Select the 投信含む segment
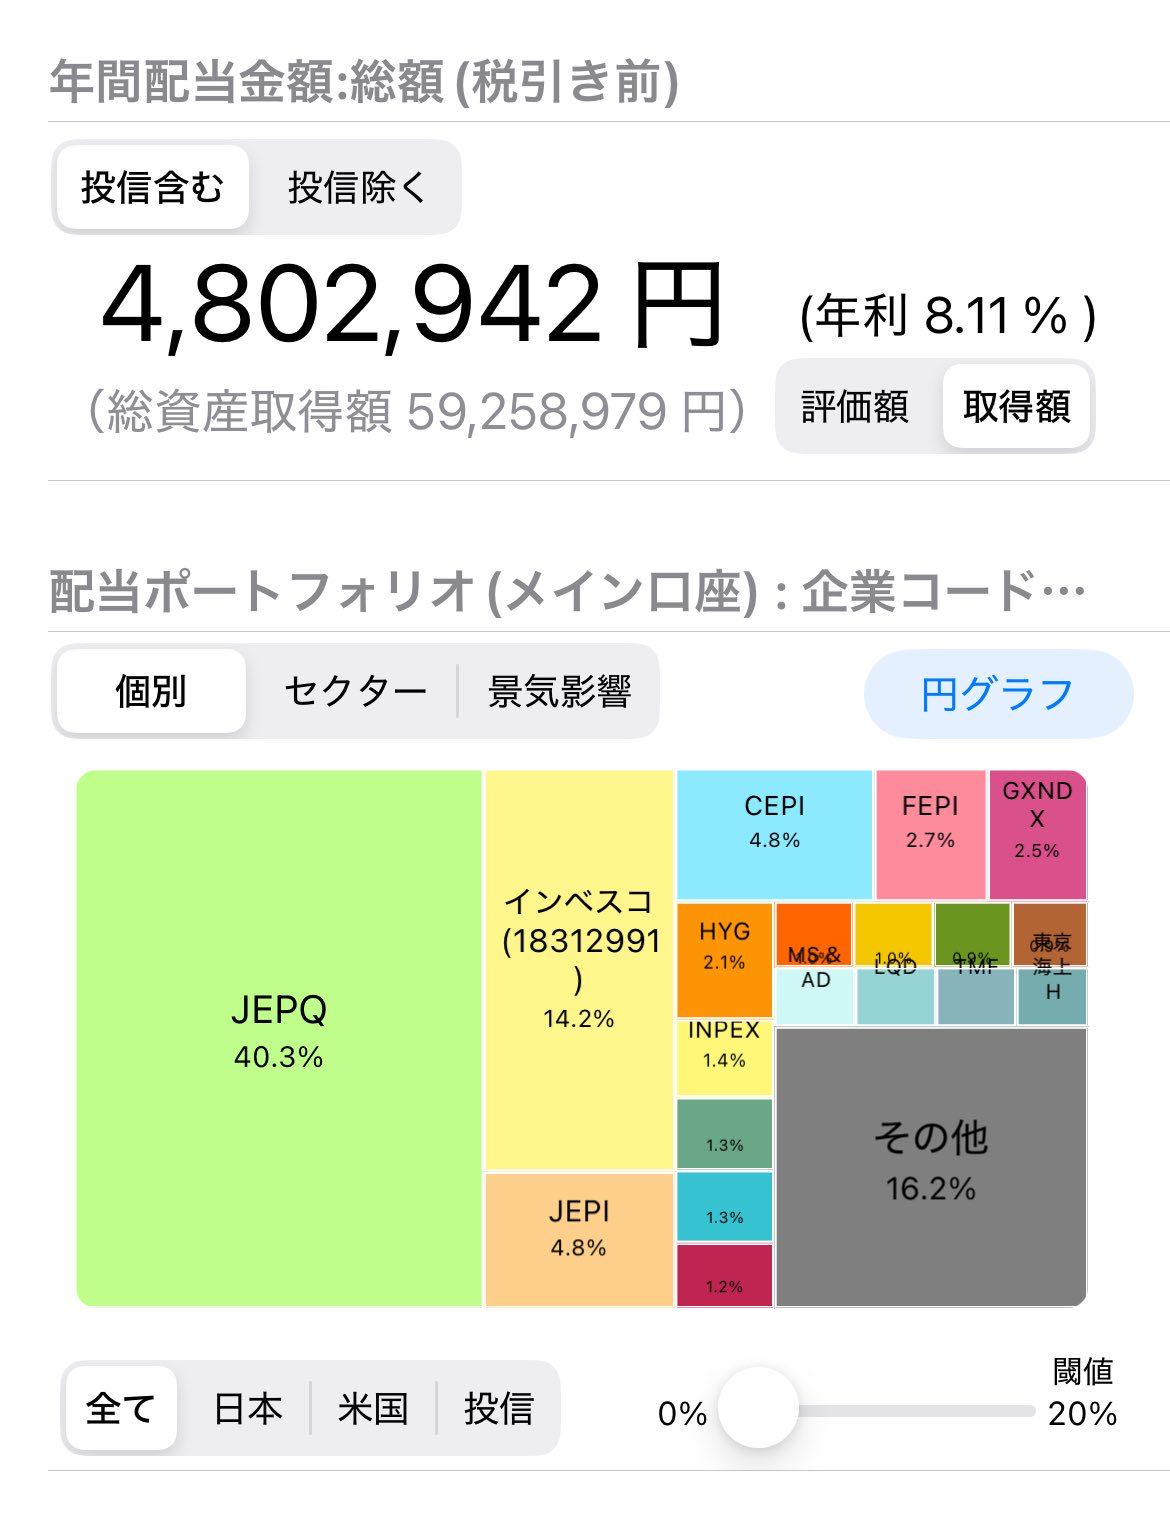The image size is (1170, 1522). 152,187
